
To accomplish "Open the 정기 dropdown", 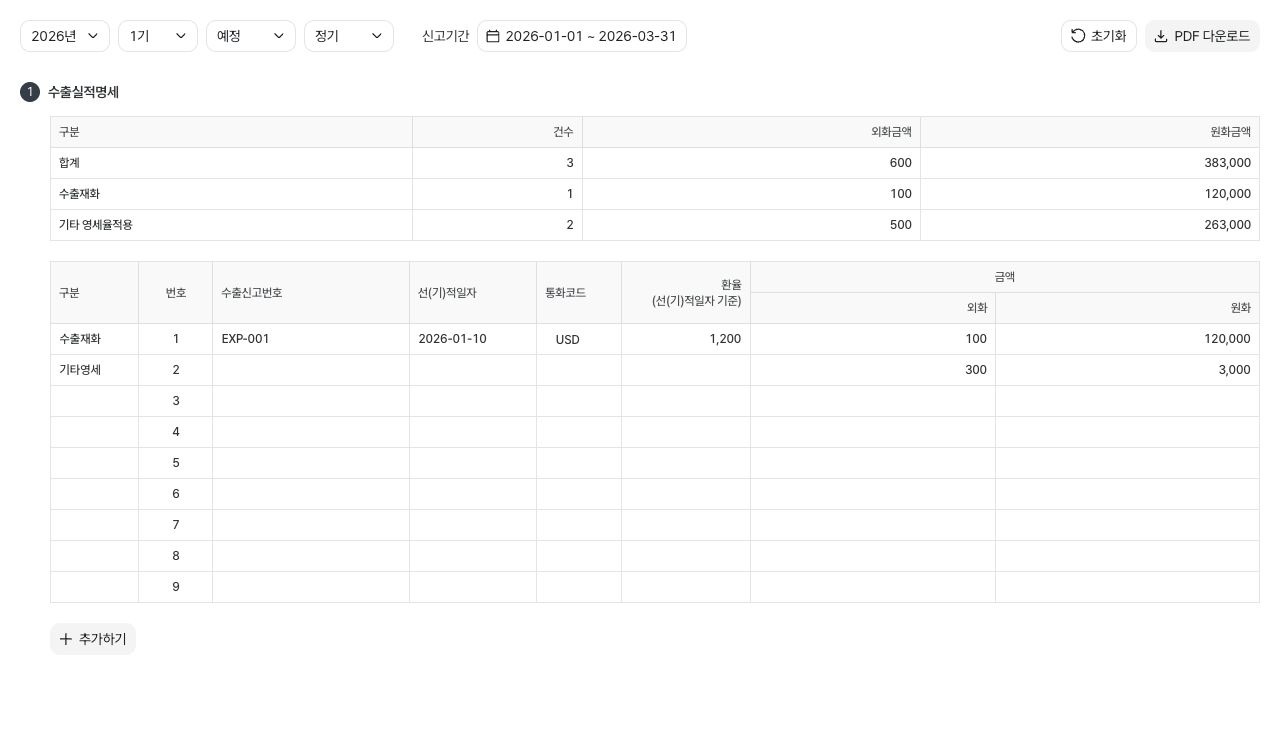I will (x=349, y=36).
